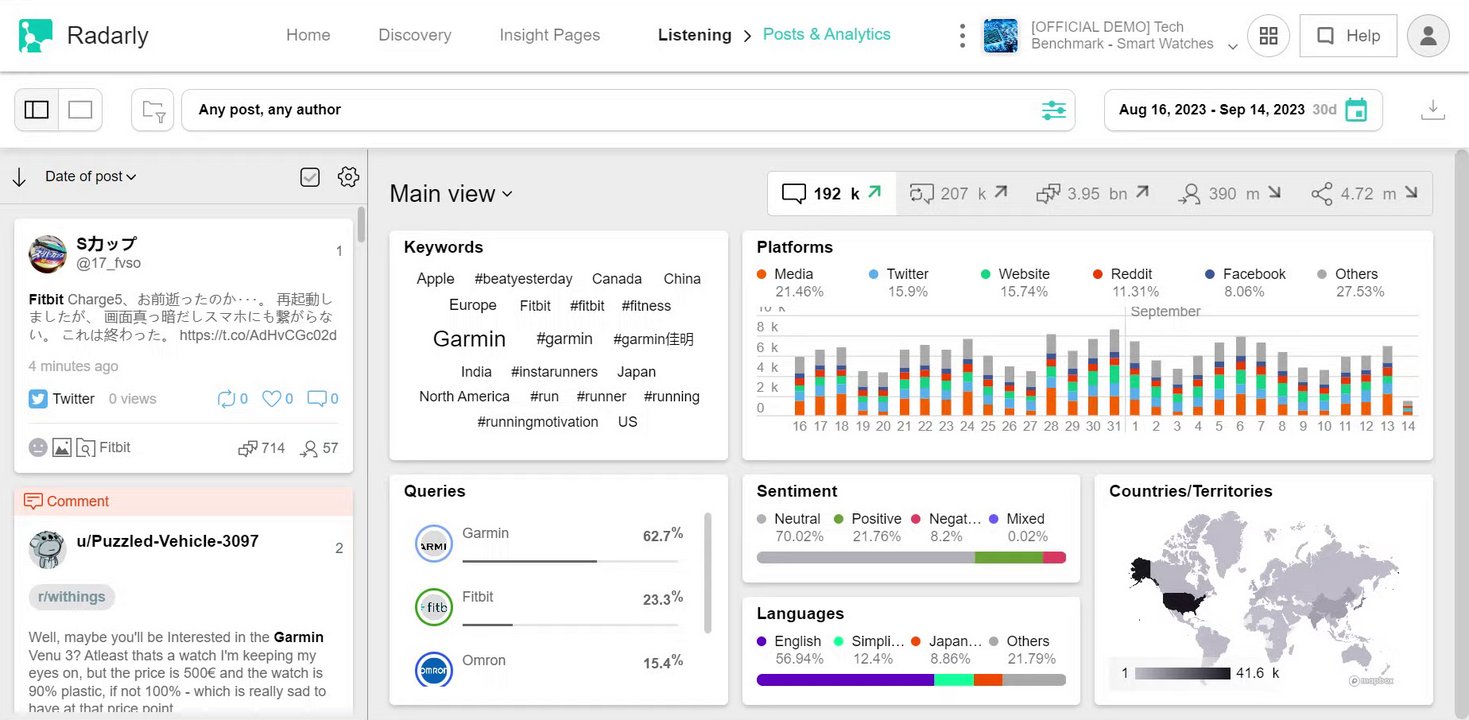1469x720 pixels.
Task: Switch to split panel layout view
Action: [37, 110]
